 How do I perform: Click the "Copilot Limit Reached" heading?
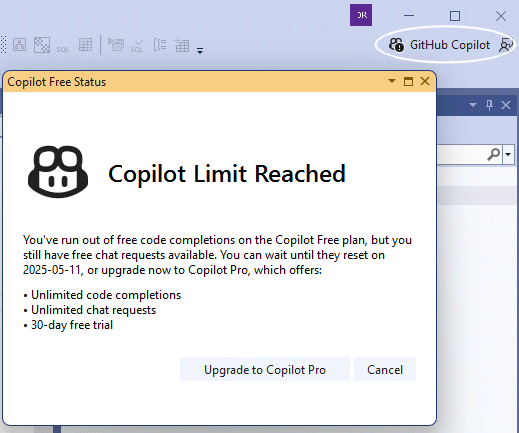pos(227,174)
